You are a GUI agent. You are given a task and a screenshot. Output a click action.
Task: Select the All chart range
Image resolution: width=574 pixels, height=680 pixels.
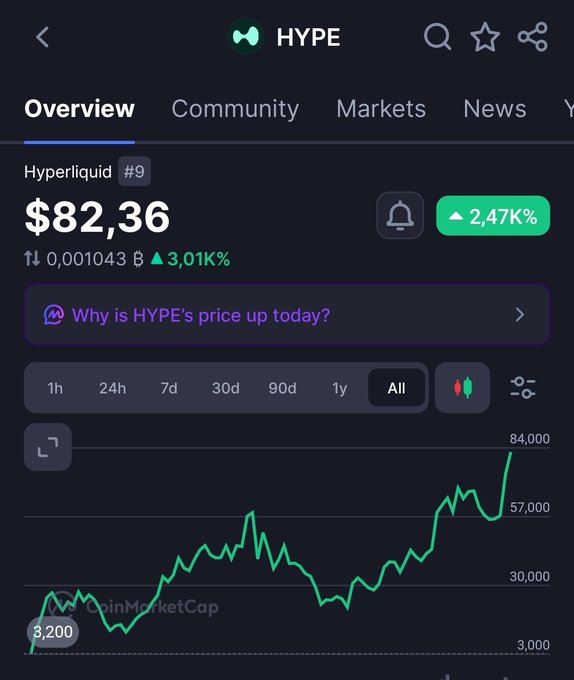(x=396, y=388)
